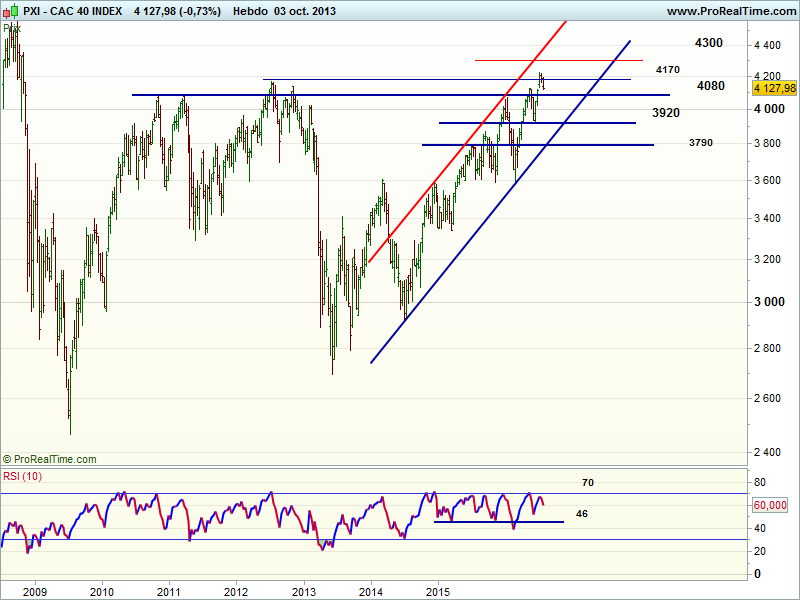800x600 pixels.
Task: Select the RSI 70 level annotation
Action: (588, 482)
